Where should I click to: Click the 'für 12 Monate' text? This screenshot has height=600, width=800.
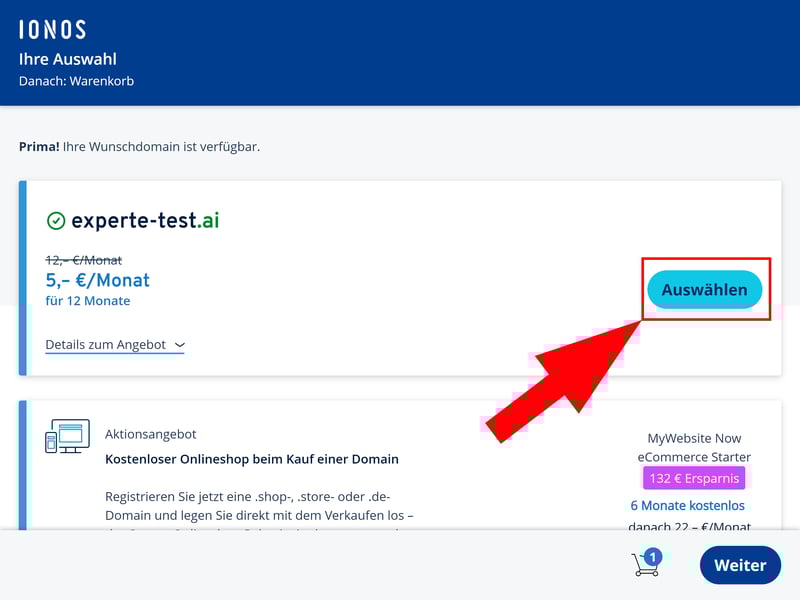88,301
